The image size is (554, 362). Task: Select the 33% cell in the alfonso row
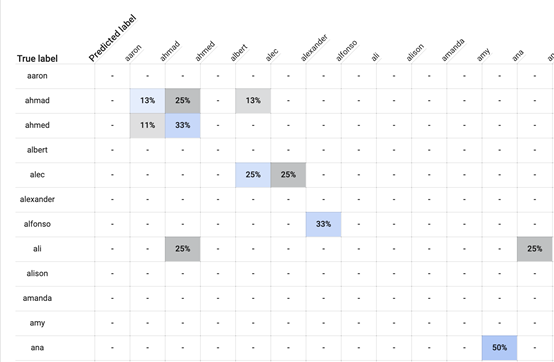(323, 224)
